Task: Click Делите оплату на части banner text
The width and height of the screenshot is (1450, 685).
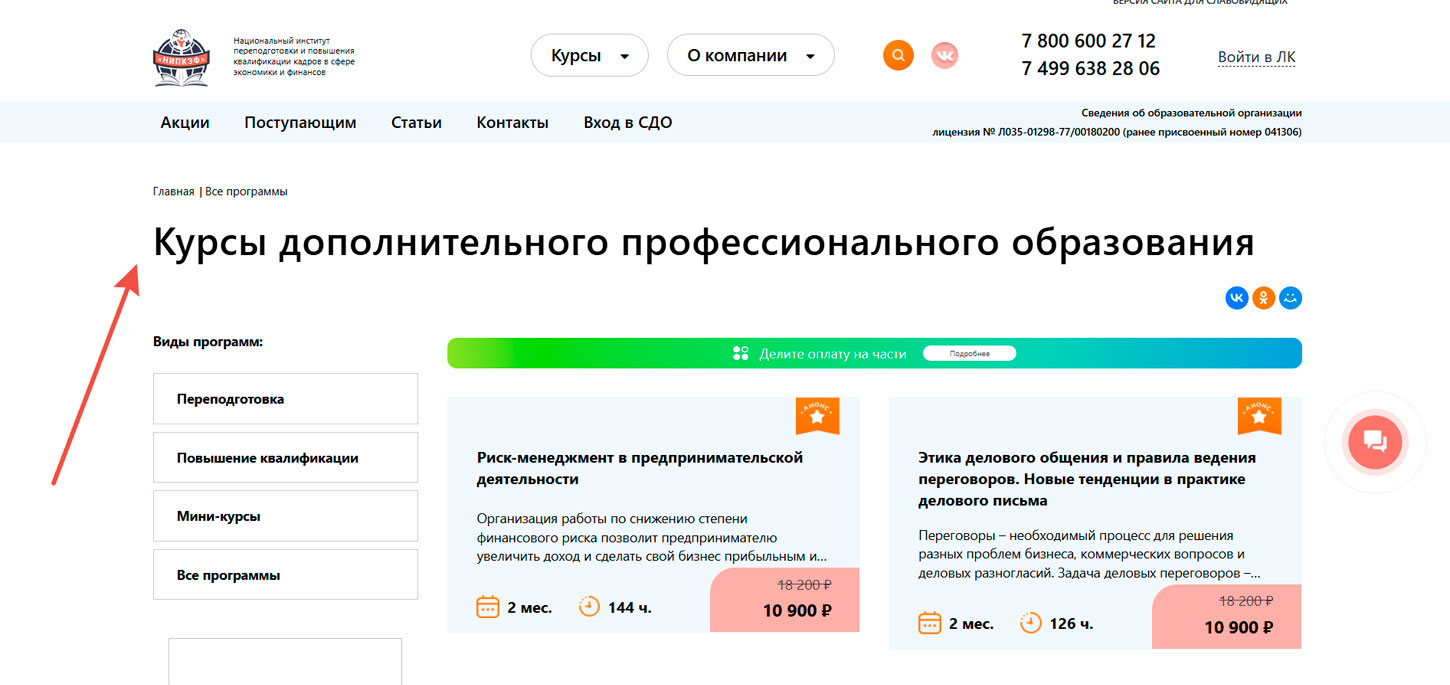Action: [832, 353]
